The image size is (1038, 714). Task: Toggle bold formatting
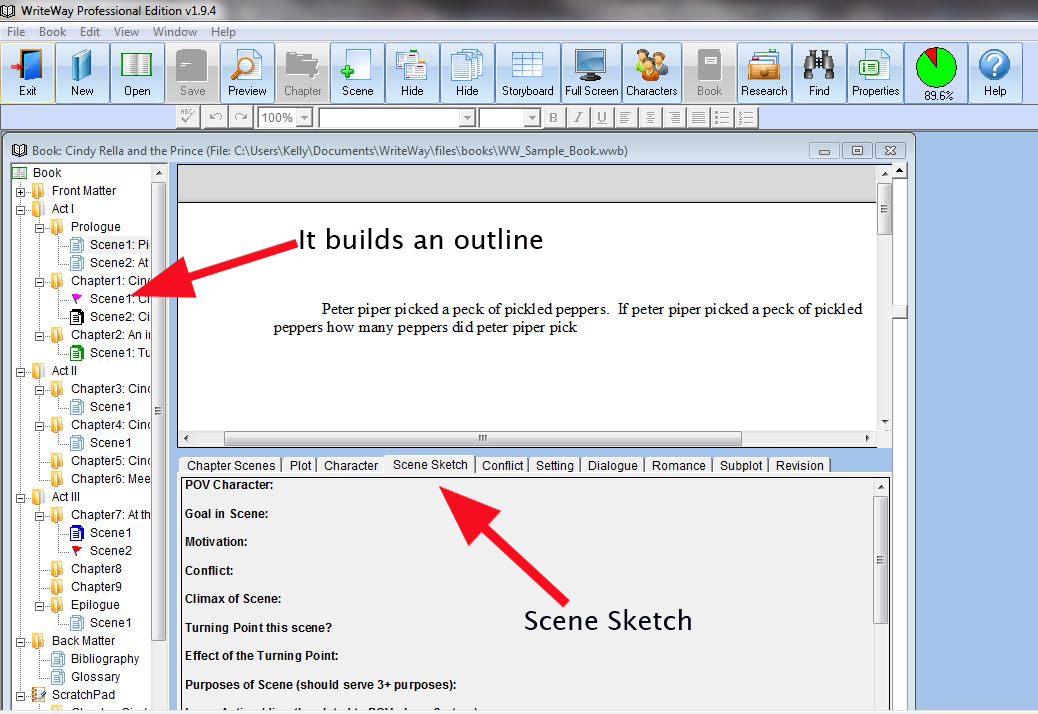(553, 118)
